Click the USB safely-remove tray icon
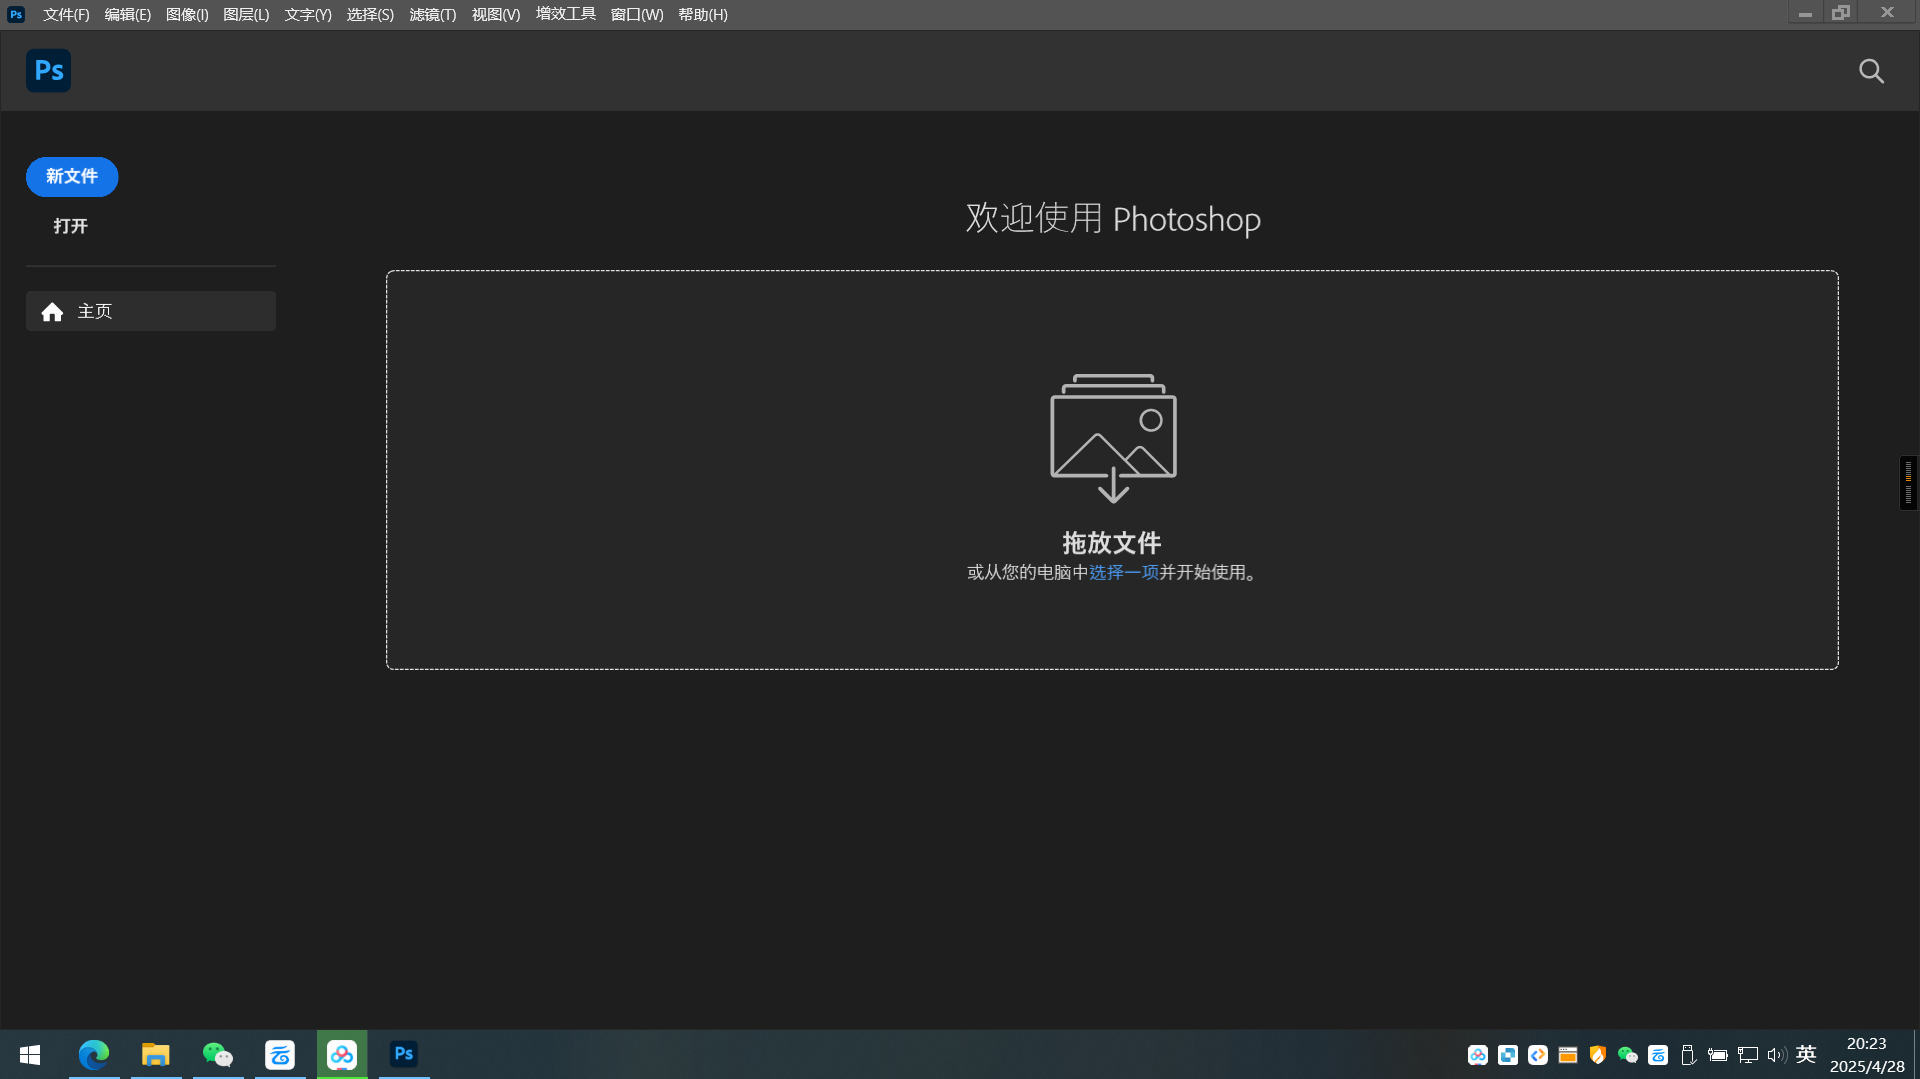Image resolution: width=1920 pixels, height=1079 pixels. [1688, 1055]
